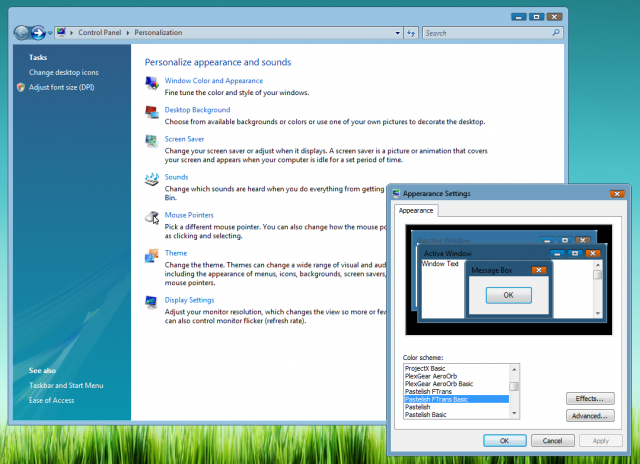Viewport: 640px width, 464px height.
Task: Click the Advanced... button
Action: [x=590, y=416]
